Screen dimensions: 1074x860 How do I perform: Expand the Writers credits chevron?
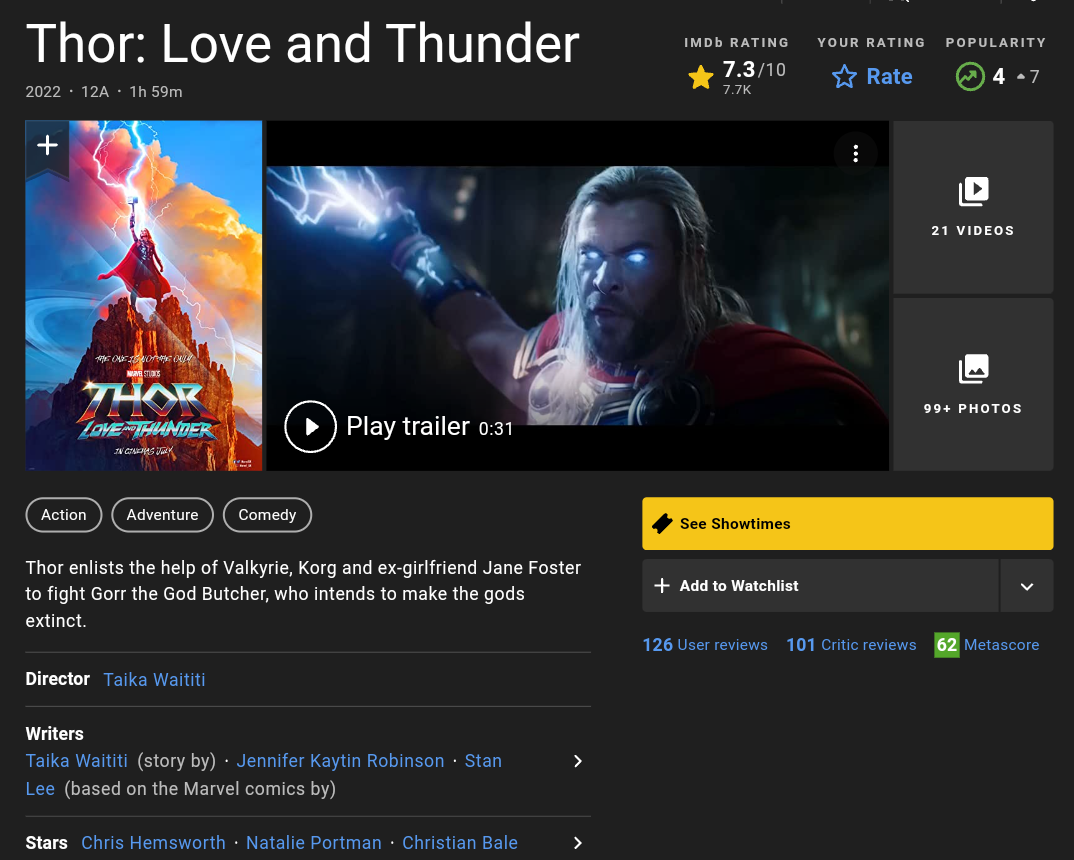(577, 761)
